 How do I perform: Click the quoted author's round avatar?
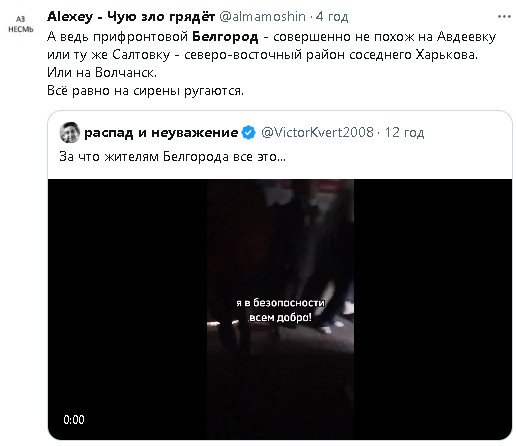pyautogui.click(x=70, y=132)
